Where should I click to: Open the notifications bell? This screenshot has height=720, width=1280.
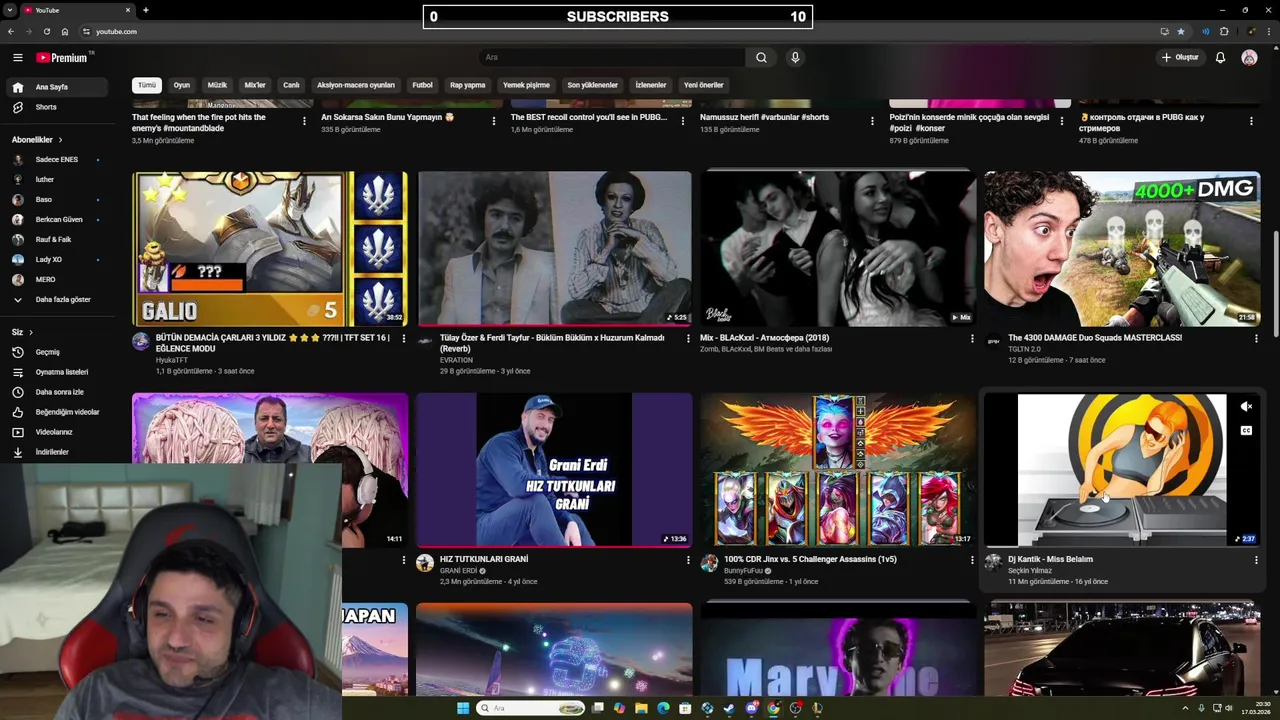pos(1220,58)
